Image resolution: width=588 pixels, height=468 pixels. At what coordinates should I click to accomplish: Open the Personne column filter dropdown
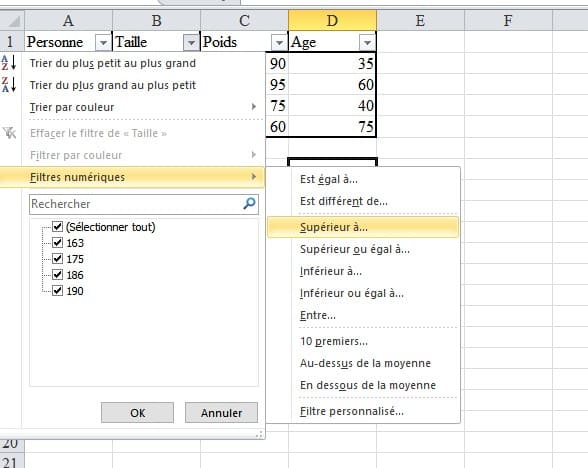click(103, 42)
